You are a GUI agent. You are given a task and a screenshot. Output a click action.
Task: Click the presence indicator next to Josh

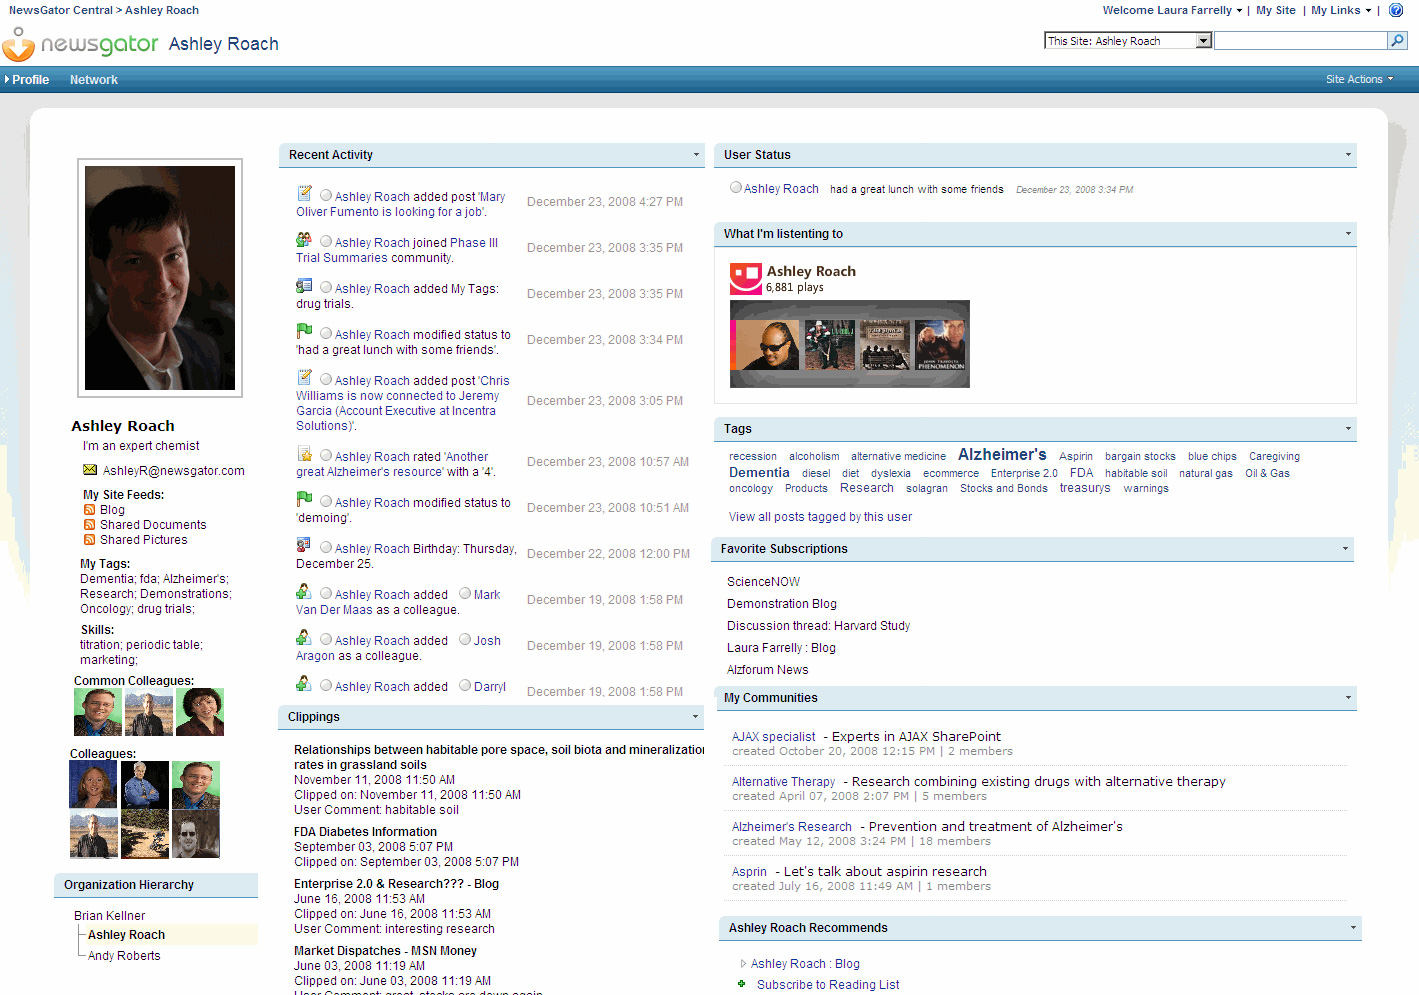point(465,640)
